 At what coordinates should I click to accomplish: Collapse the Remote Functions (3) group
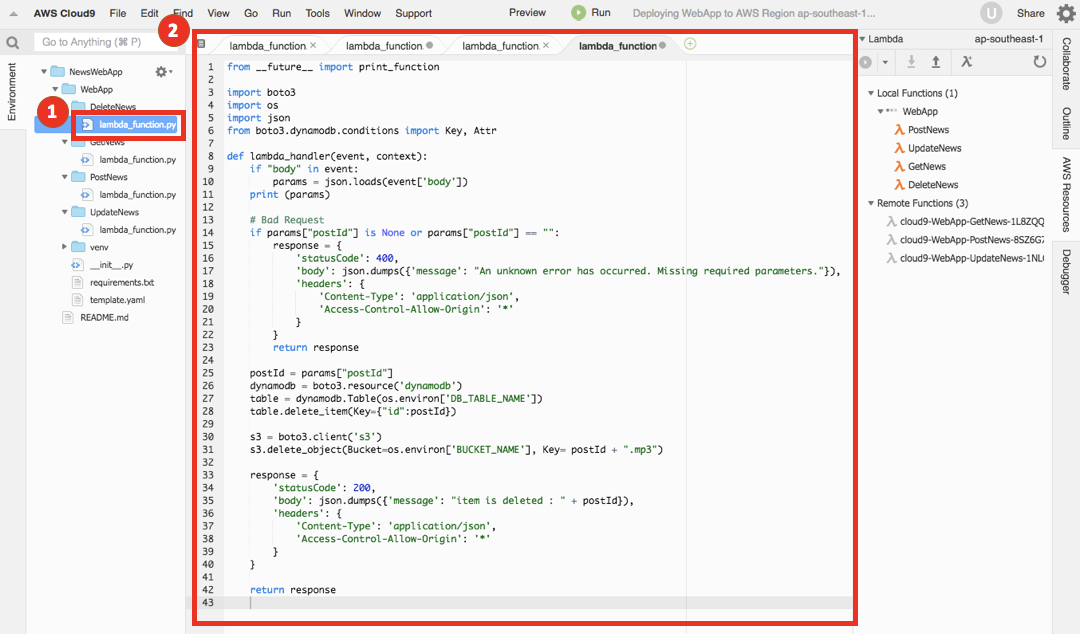[871, 203]
